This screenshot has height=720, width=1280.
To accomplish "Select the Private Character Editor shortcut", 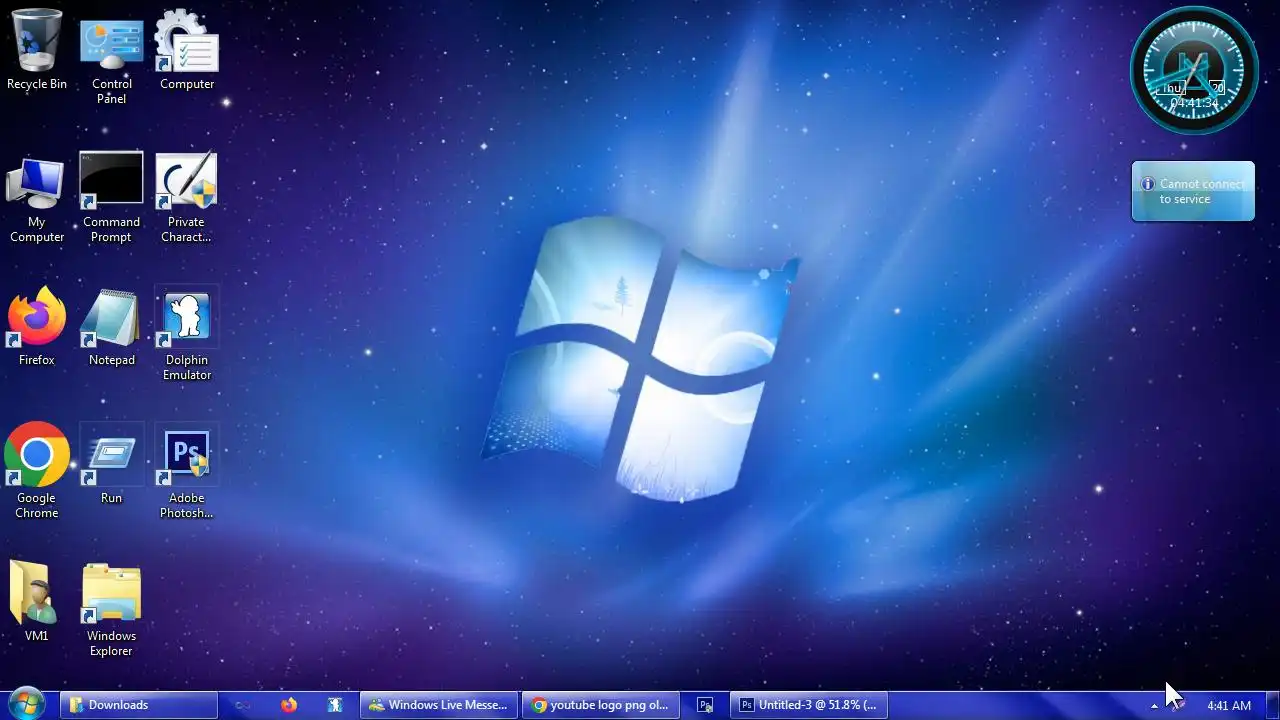I will tap(187, 199).
